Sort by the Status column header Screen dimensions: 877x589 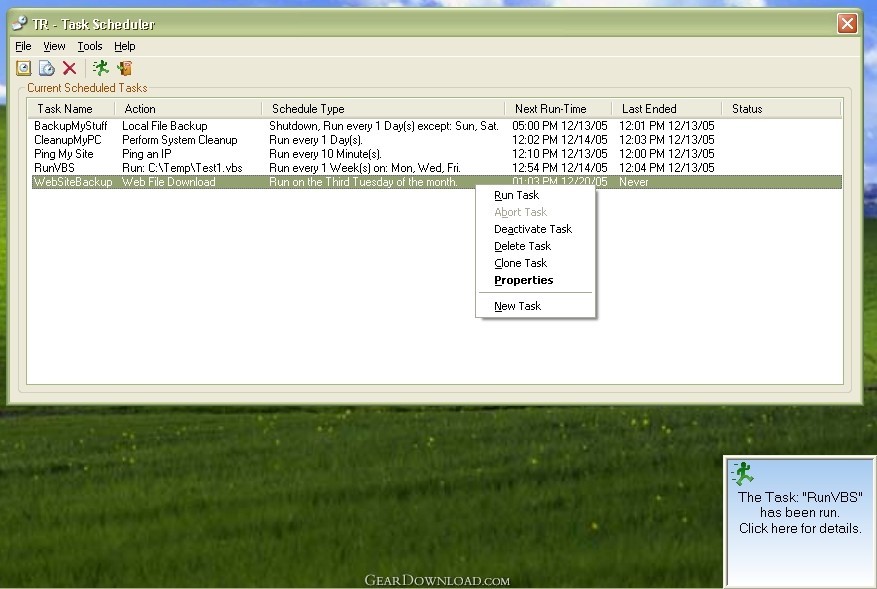click(781, 109)
